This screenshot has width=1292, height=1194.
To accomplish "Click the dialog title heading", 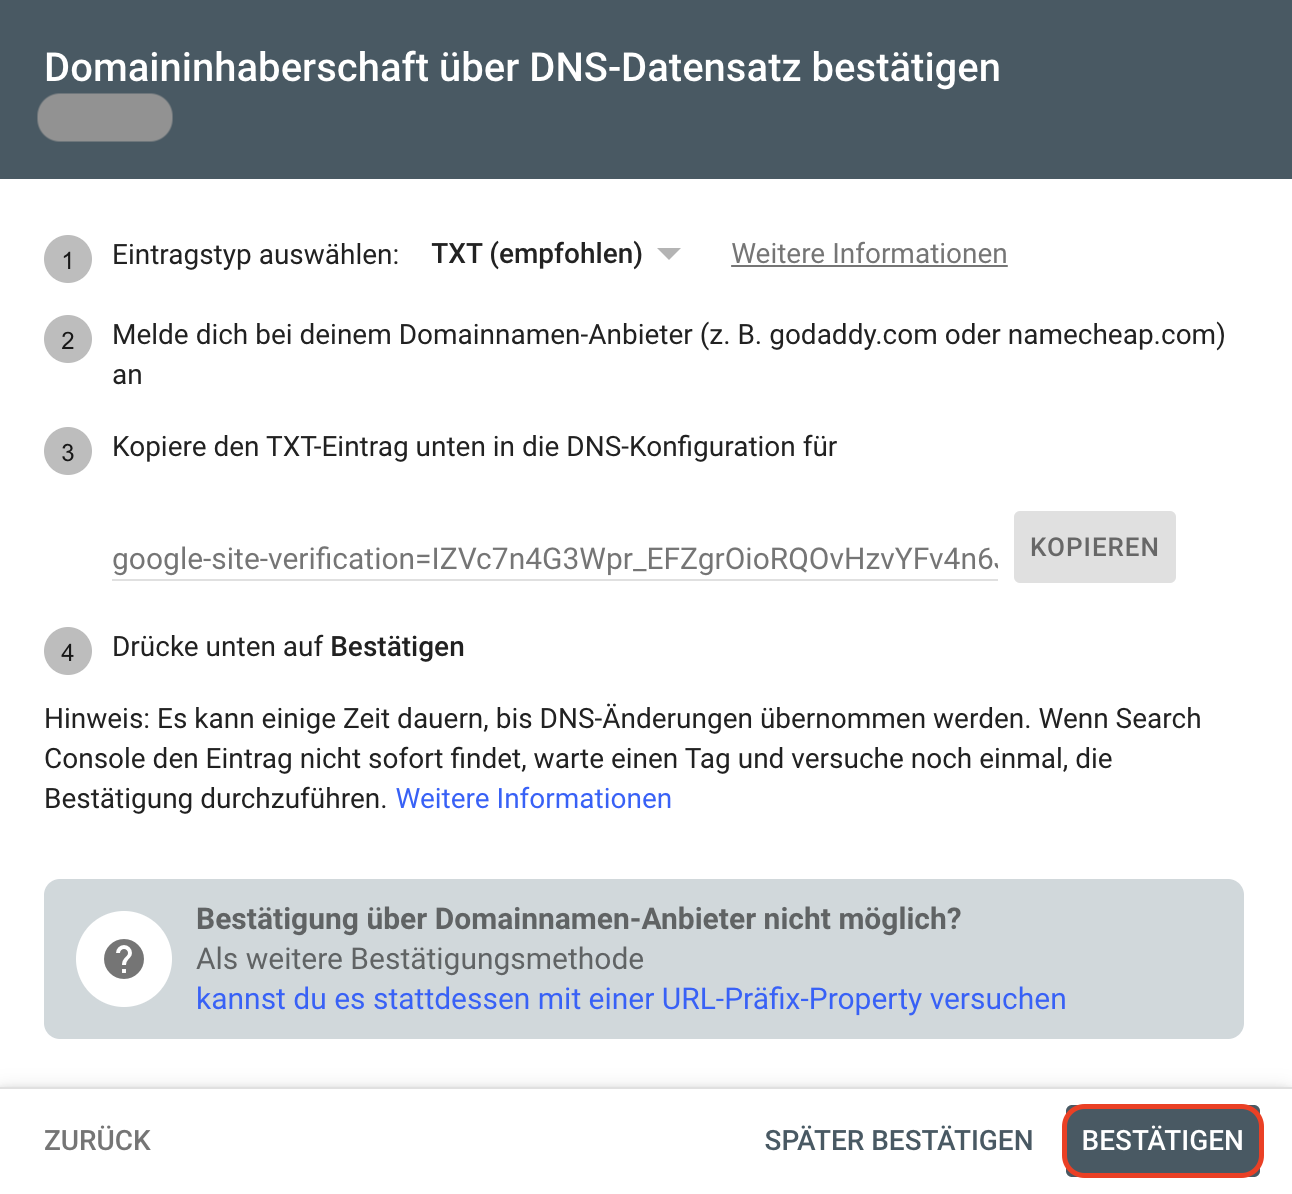I will tap(522, 67).
